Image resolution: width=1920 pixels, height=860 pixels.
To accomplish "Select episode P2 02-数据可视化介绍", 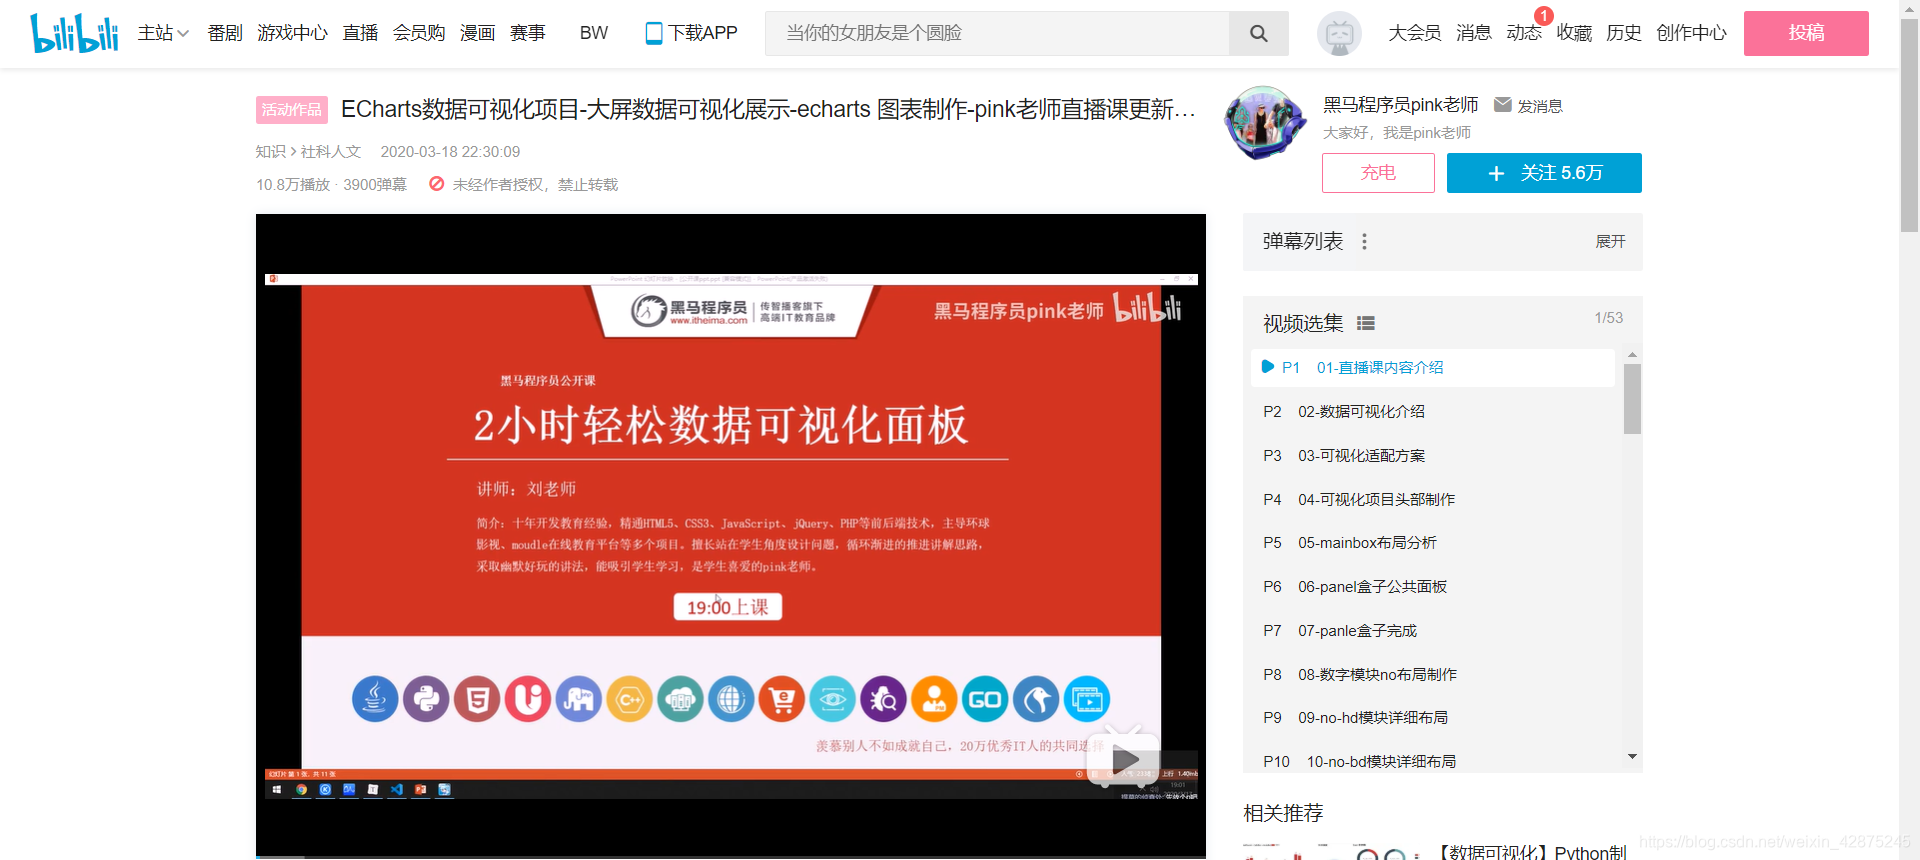I will coord(1432,411).
